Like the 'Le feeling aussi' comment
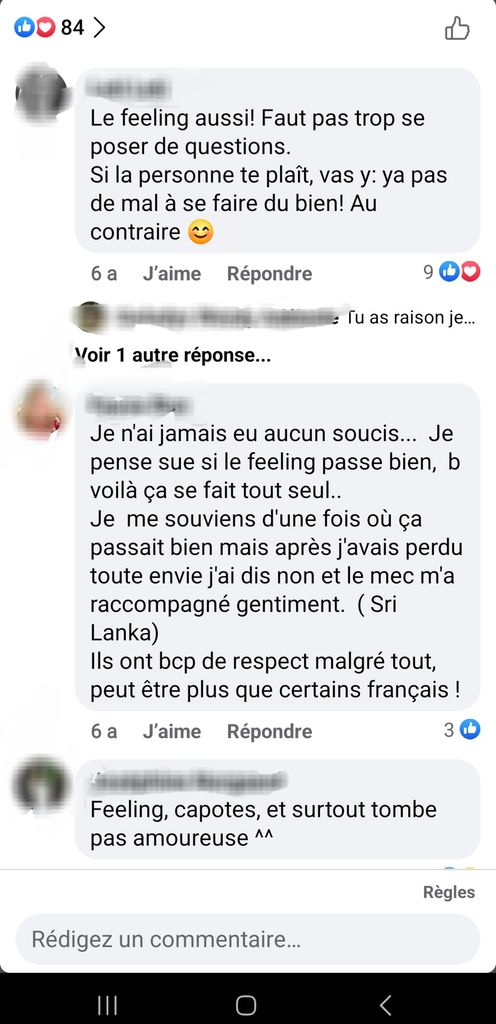This screenshot has height=1024, width=496. [x=172, y=274]
